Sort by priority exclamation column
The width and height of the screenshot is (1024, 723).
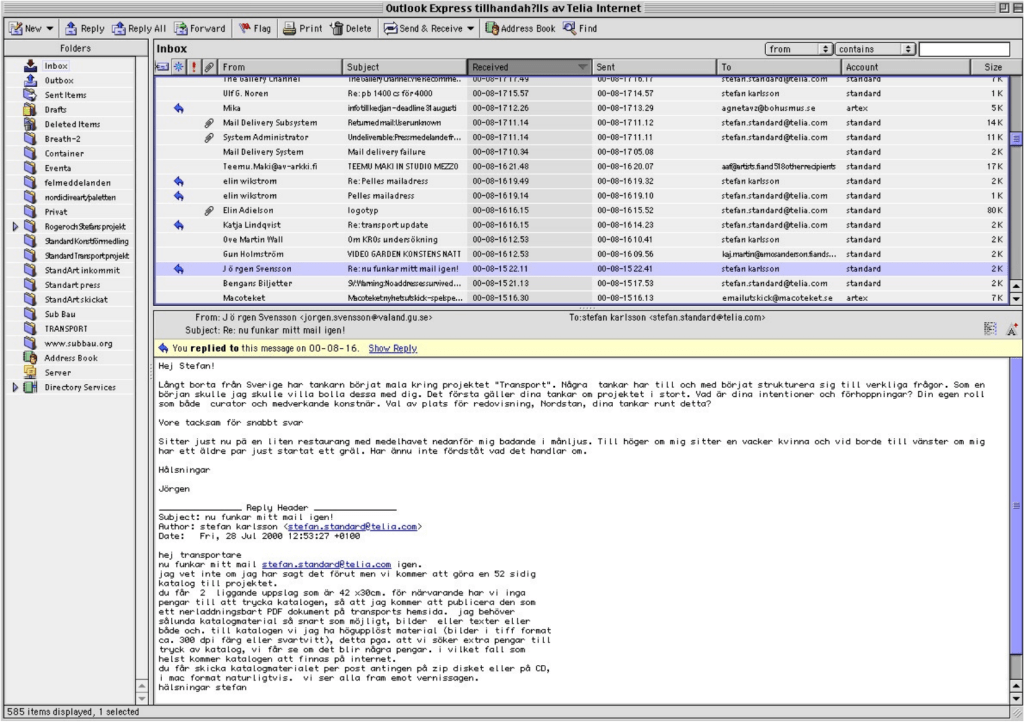pyautogui.click(x=193, y=67)
